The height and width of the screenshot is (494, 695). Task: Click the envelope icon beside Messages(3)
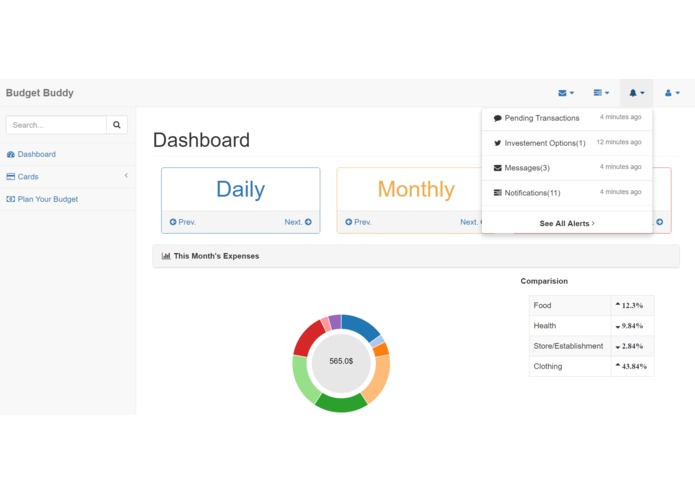(497, 168)
